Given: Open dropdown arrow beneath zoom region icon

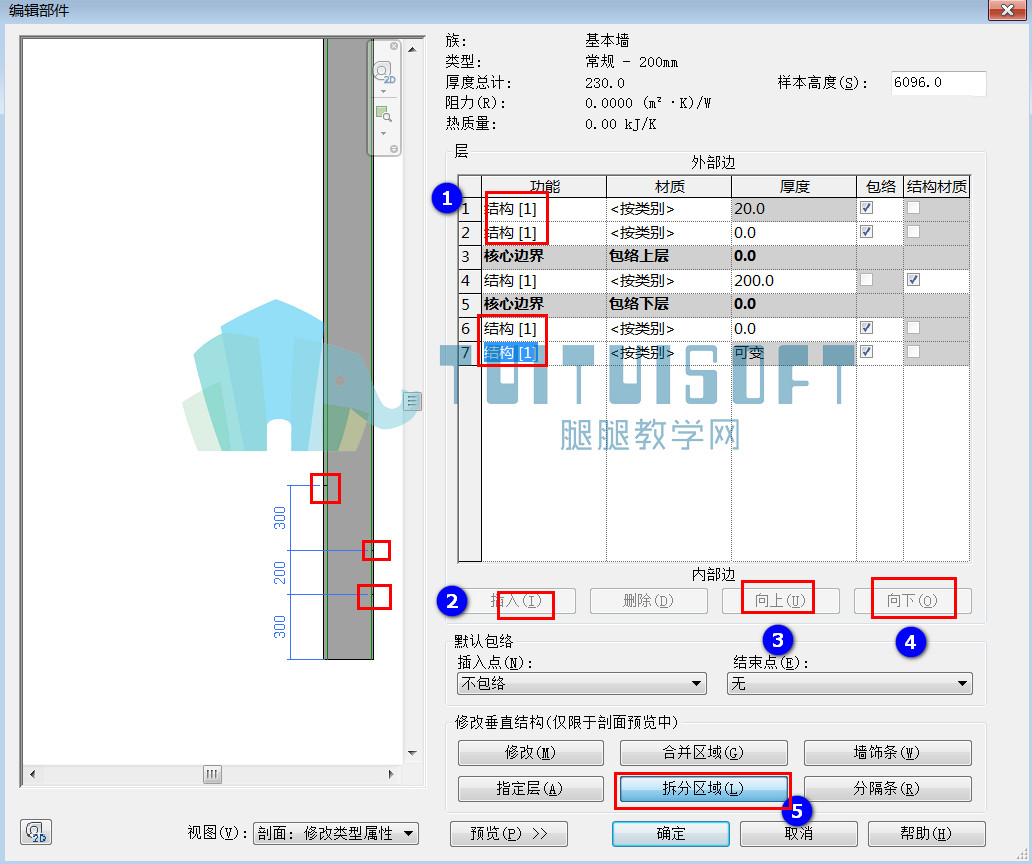Looking at the screenshot, I should tap(384, 134).
